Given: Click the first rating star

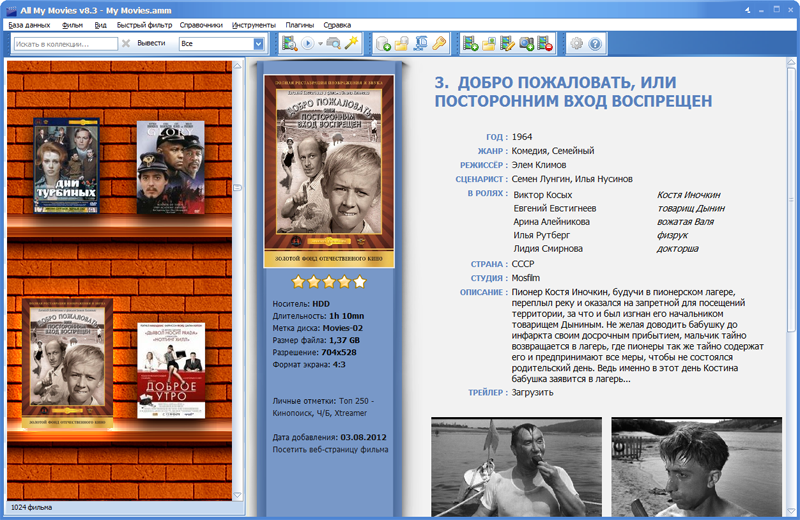Looking at the screenshot, I should click(x=298, y=281).
